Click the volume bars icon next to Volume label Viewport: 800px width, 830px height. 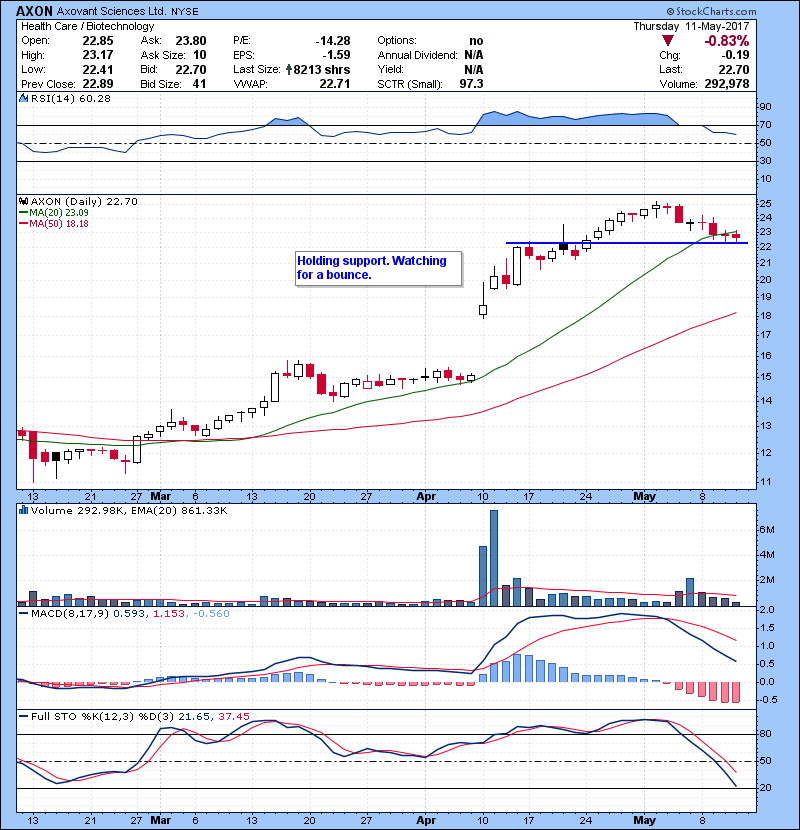click(23, 510)
